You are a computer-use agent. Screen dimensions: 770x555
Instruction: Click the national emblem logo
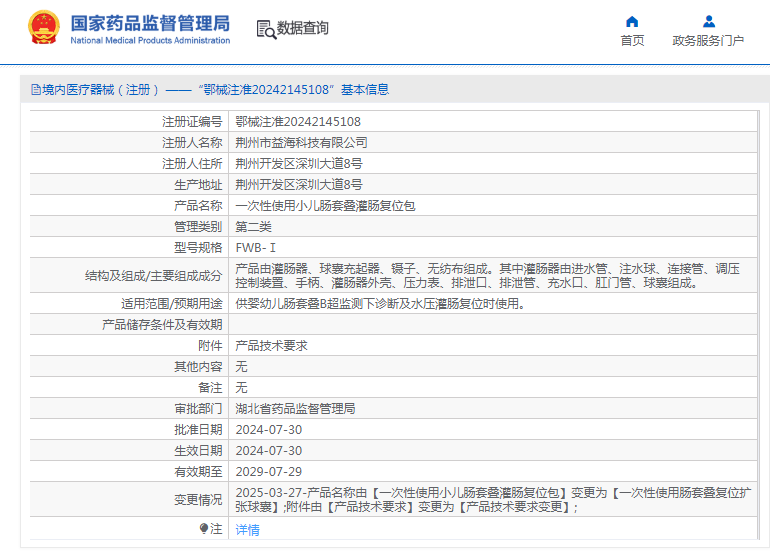coord(44,27)
